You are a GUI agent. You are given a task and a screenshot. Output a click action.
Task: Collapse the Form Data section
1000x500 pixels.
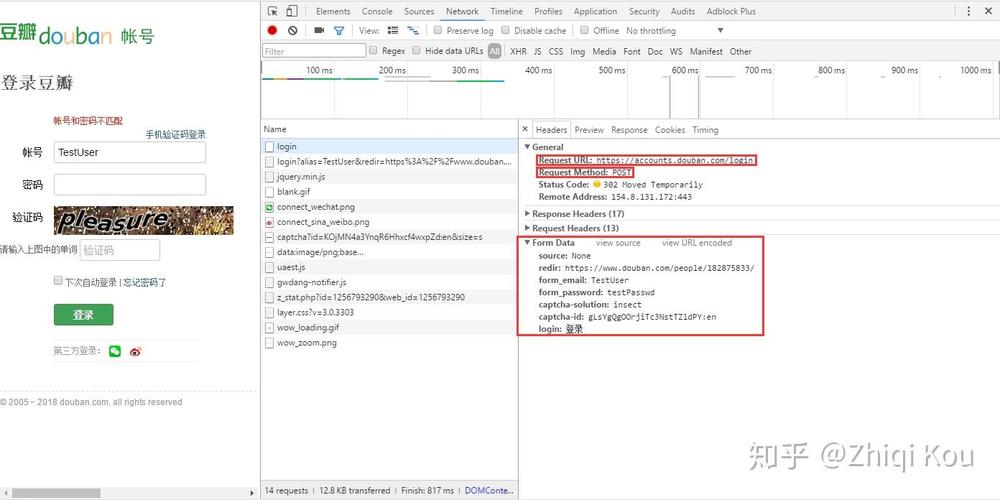528,243
